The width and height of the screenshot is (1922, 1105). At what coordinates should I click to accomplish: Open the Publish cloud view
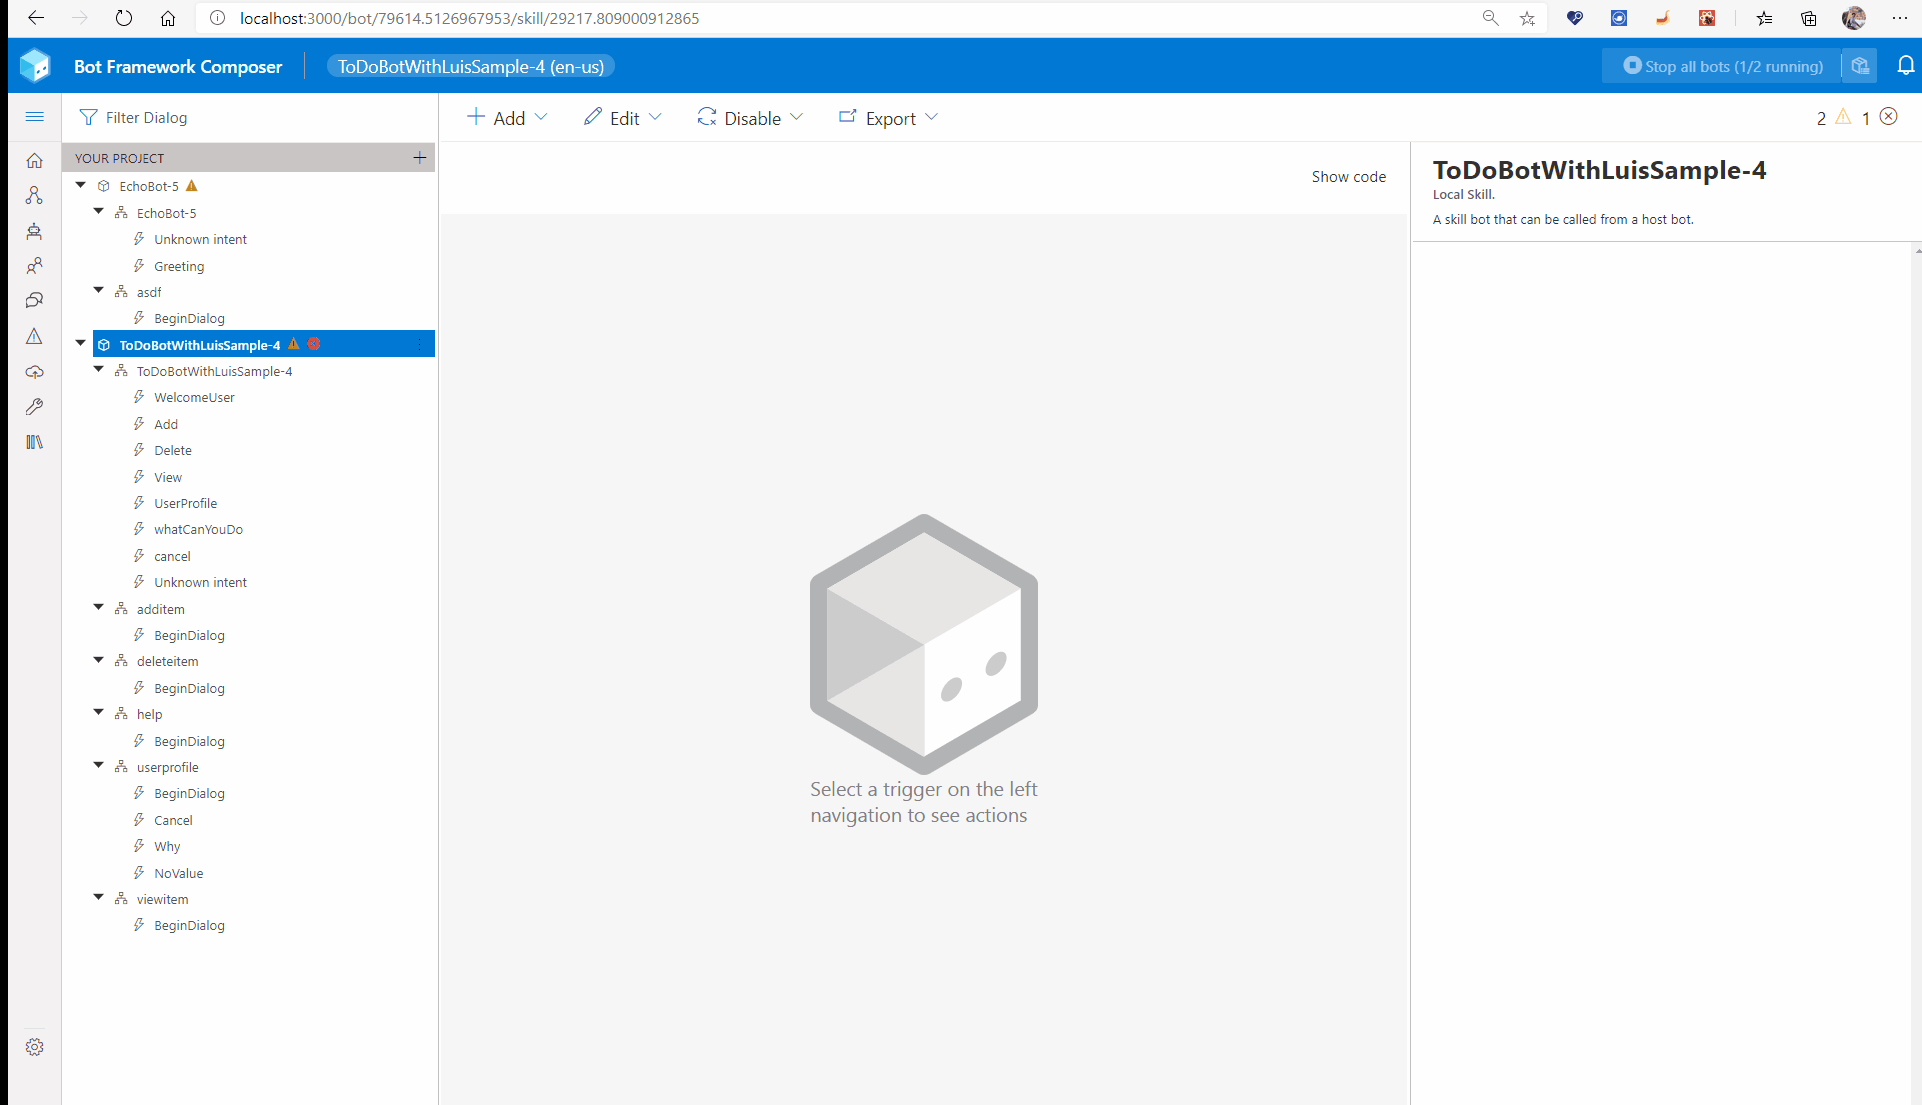(x=35, y=372)
